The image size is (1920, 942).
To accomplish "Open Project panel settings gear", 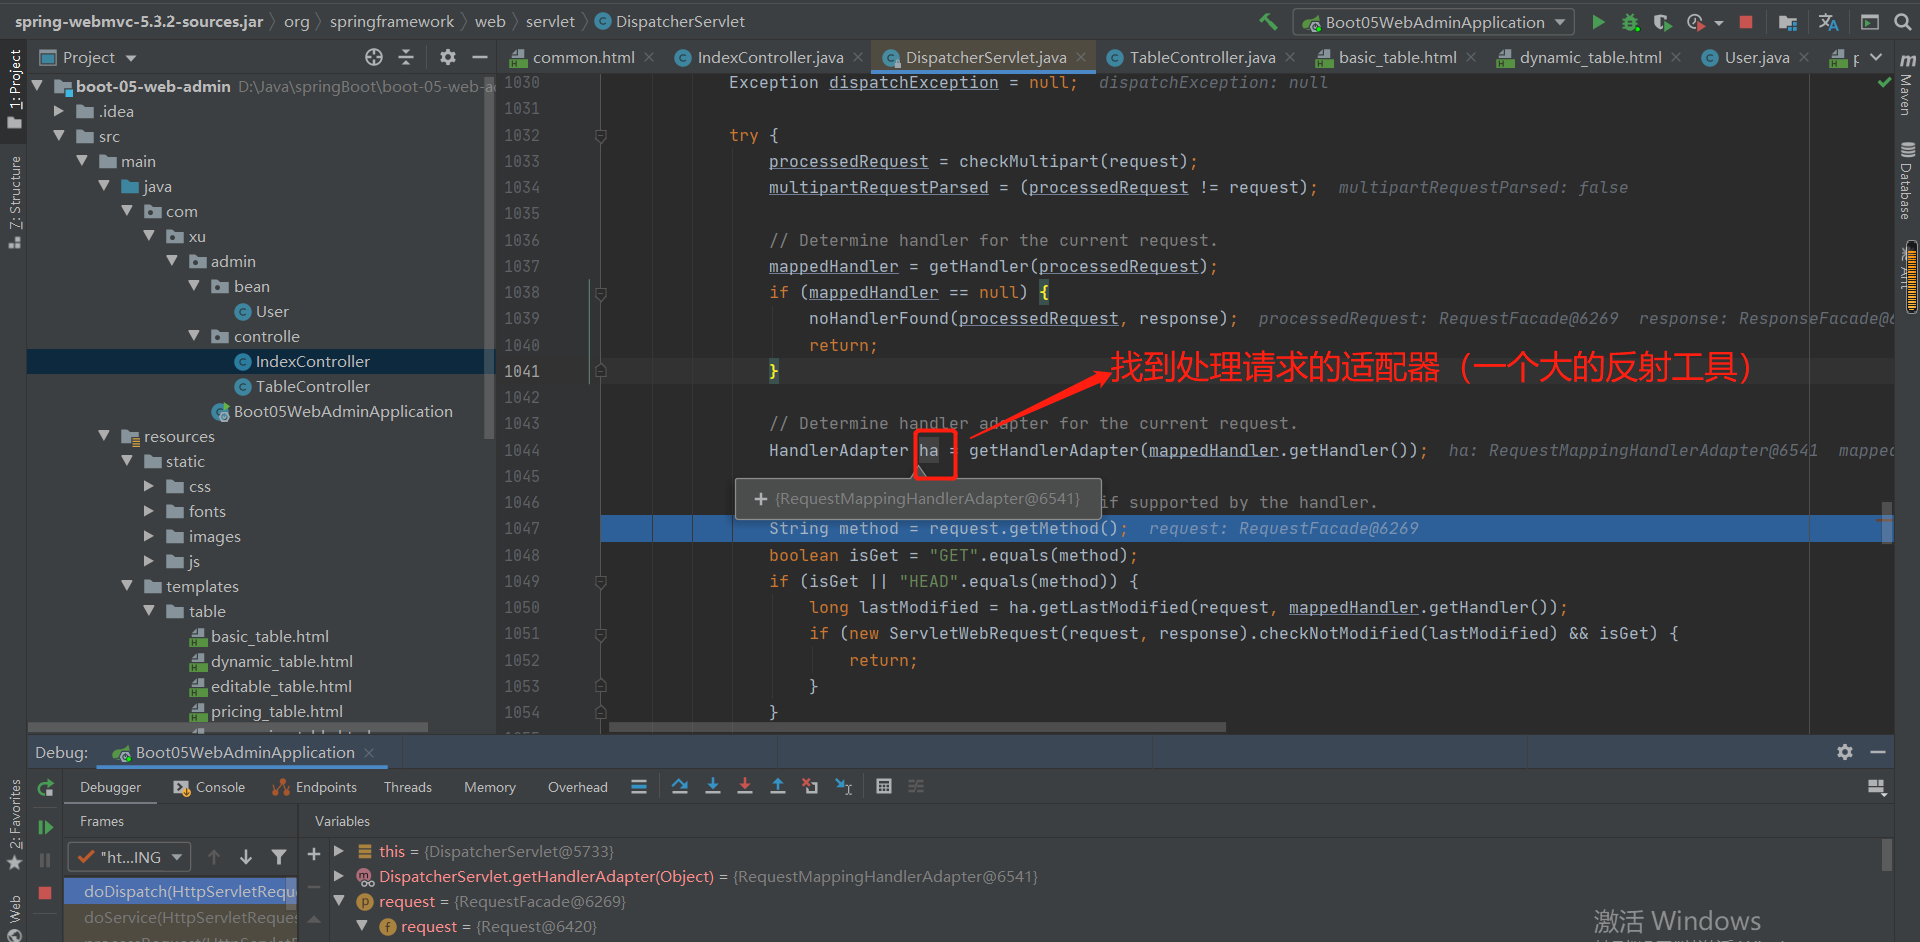I will pos(447,57).
